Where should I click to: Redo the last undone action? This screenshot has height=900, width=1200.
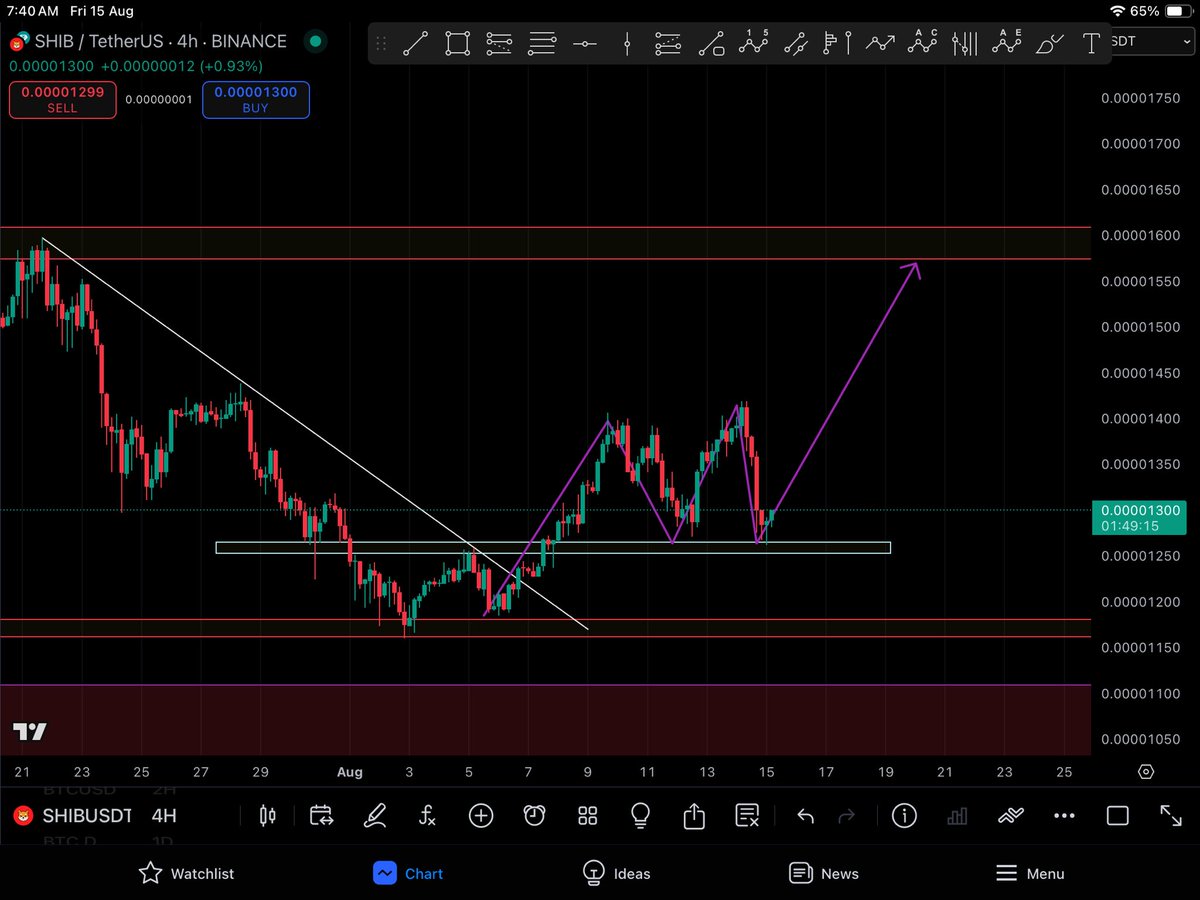click(x=846, y=816)
